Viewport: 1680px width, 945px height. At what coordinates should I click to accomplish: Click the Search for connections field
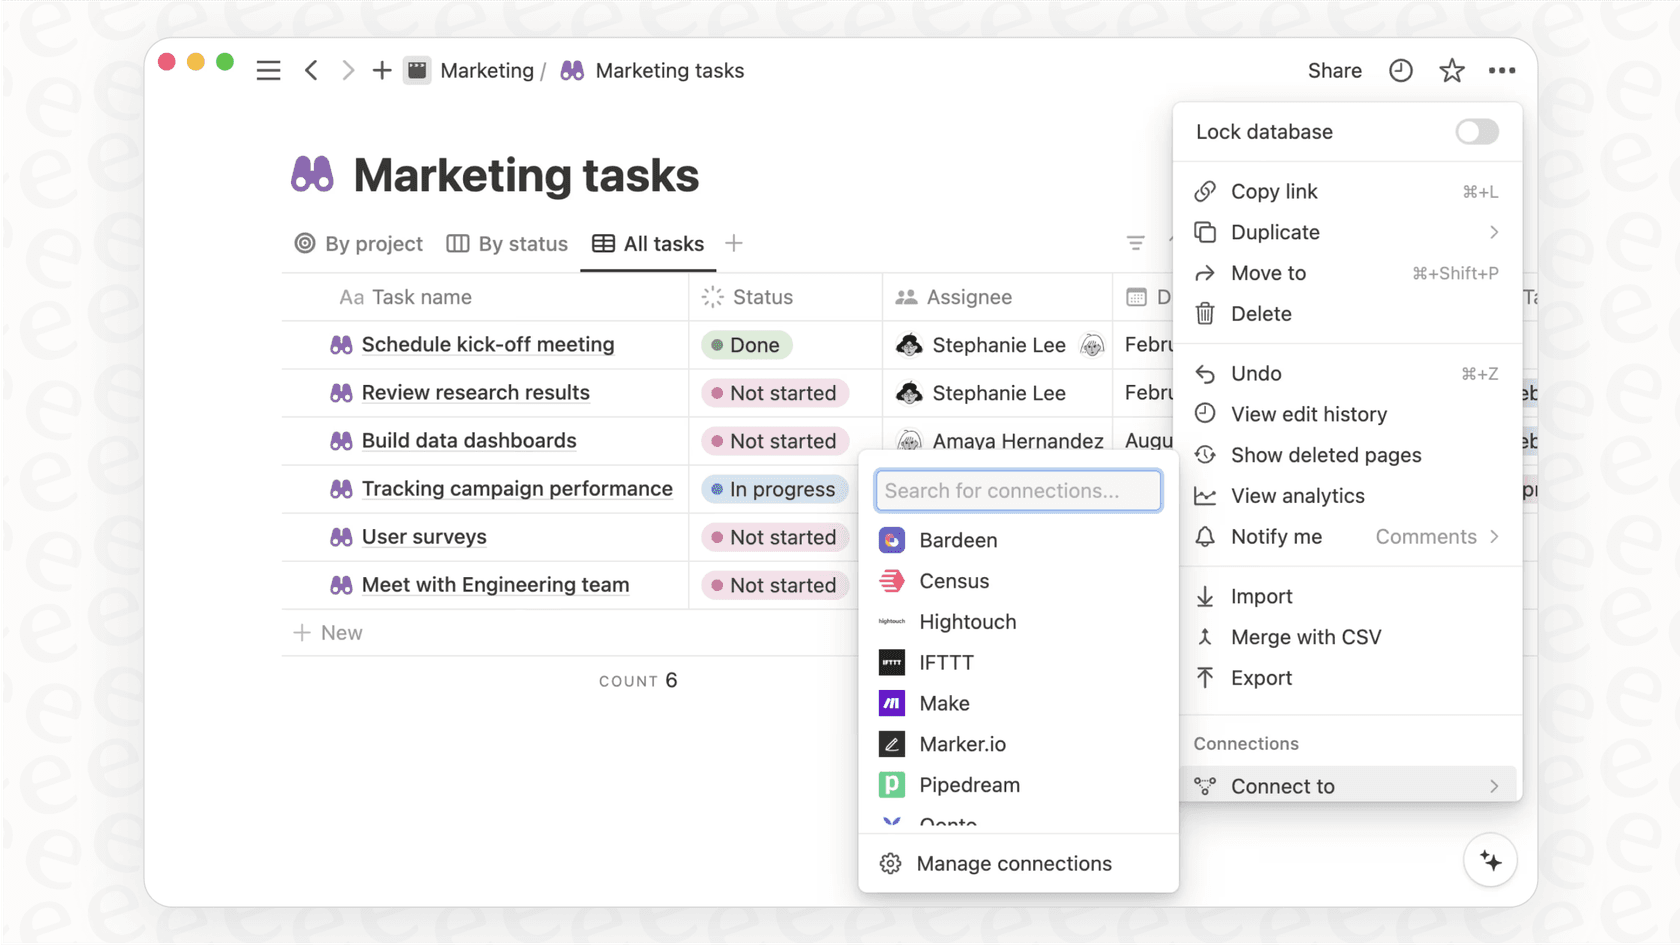[1017, 490]
